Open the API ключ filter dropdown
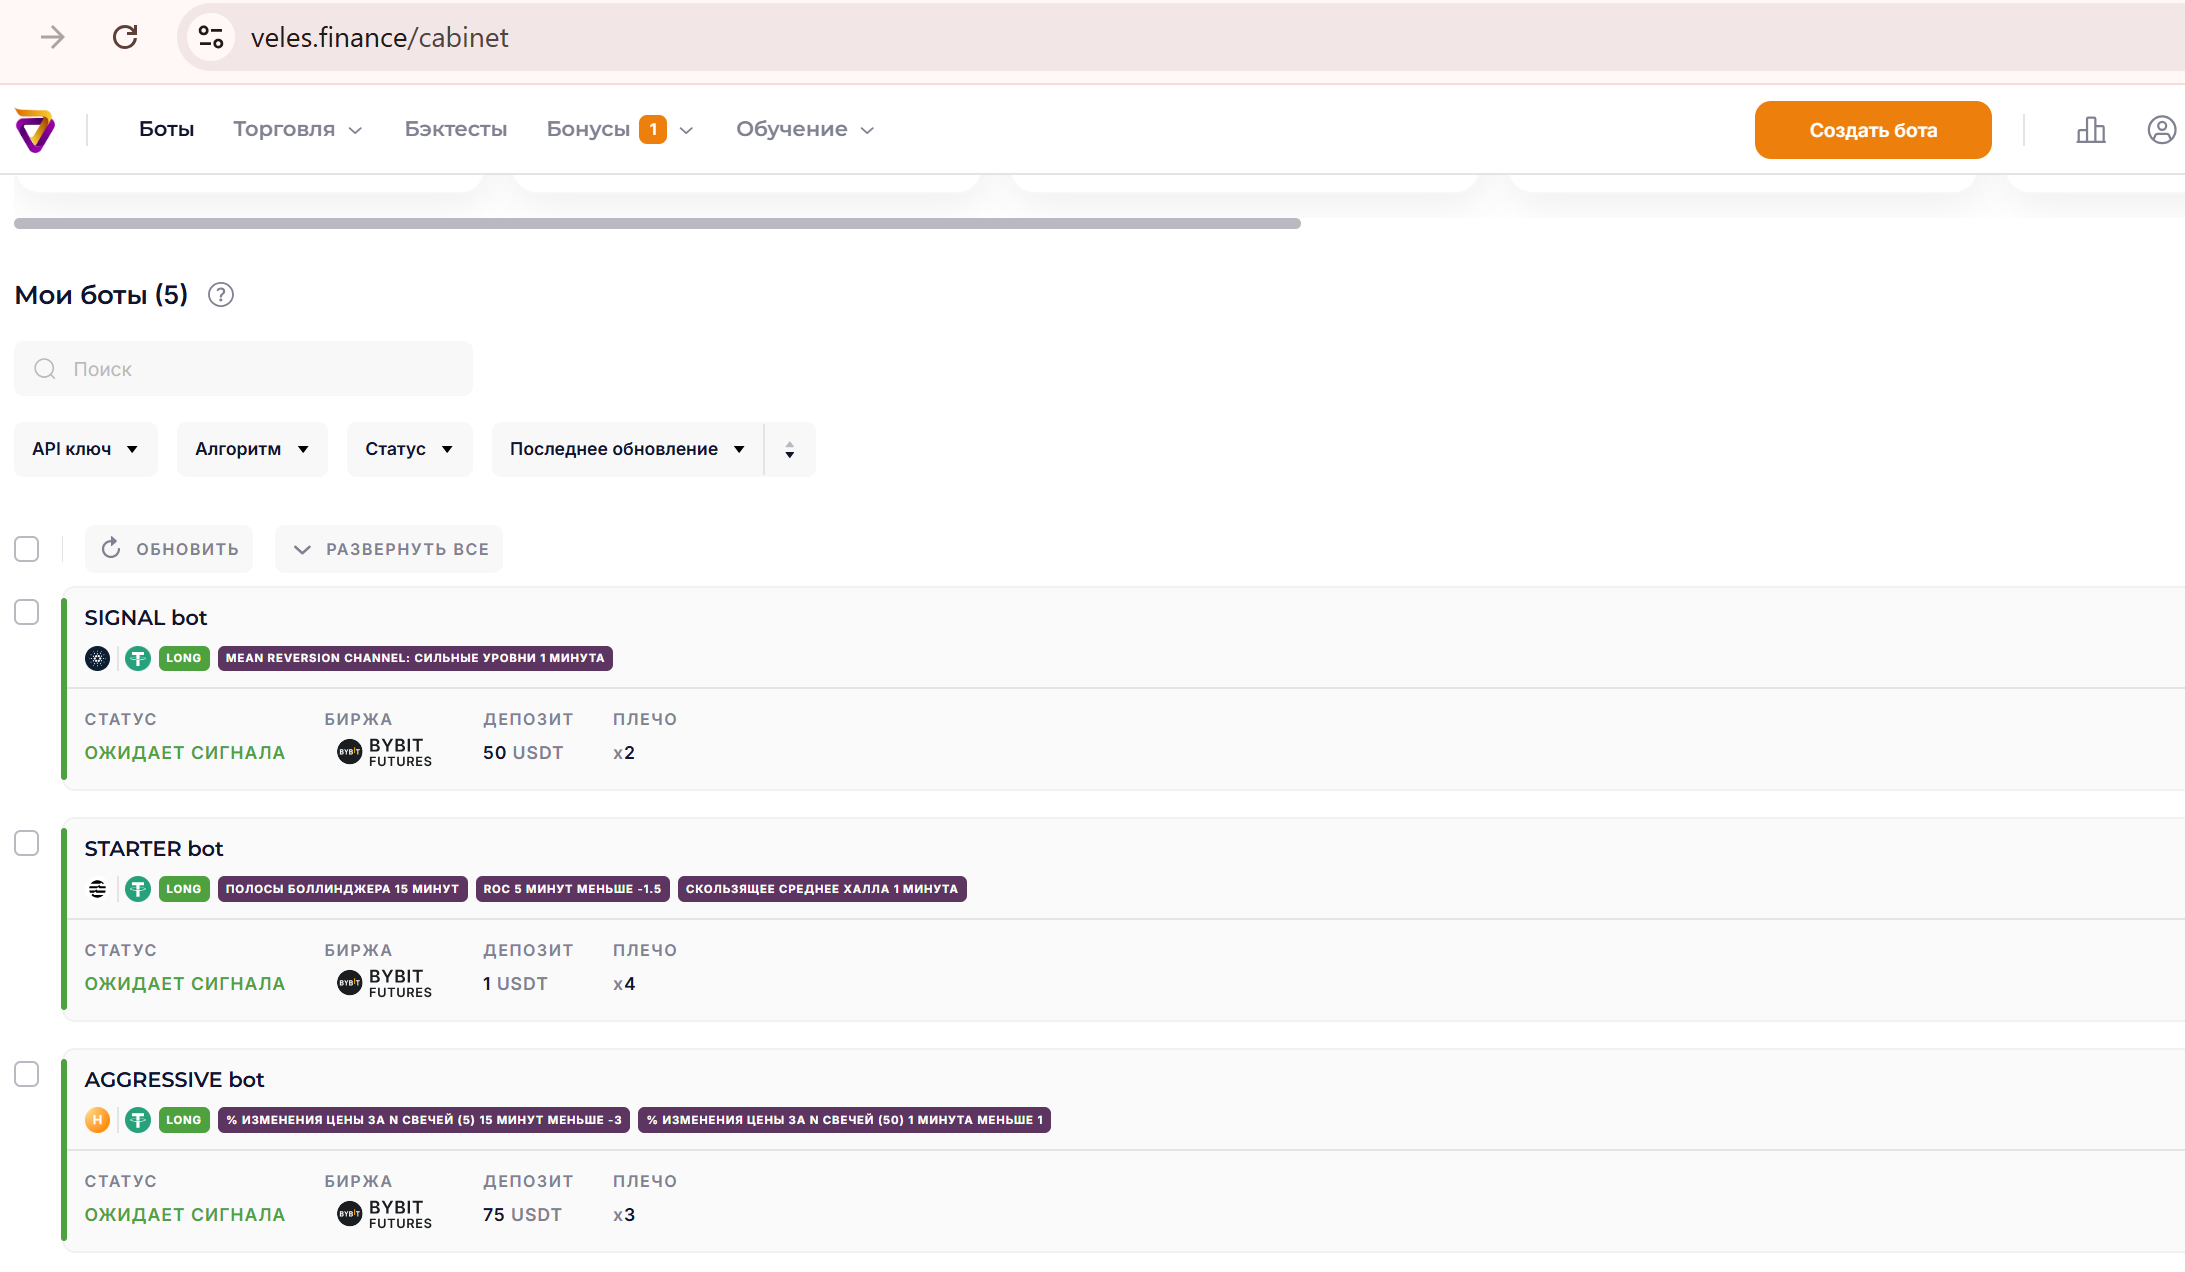The height and width of the screenshot is (1272, 2185). (85, 450)
